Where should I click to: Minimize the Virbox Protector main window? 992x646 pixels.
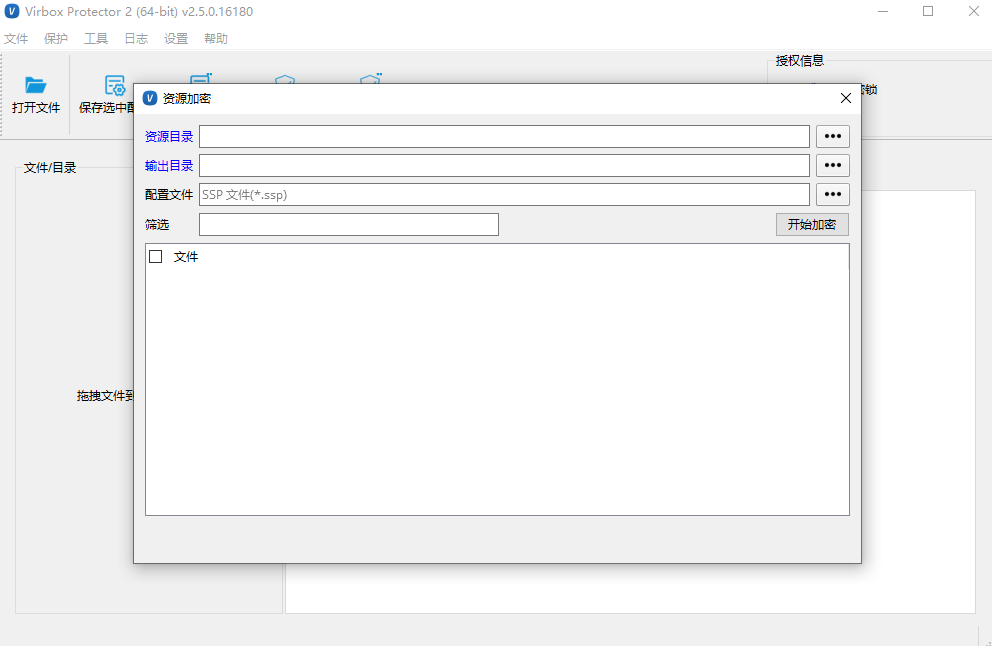[x=883, y=11]
